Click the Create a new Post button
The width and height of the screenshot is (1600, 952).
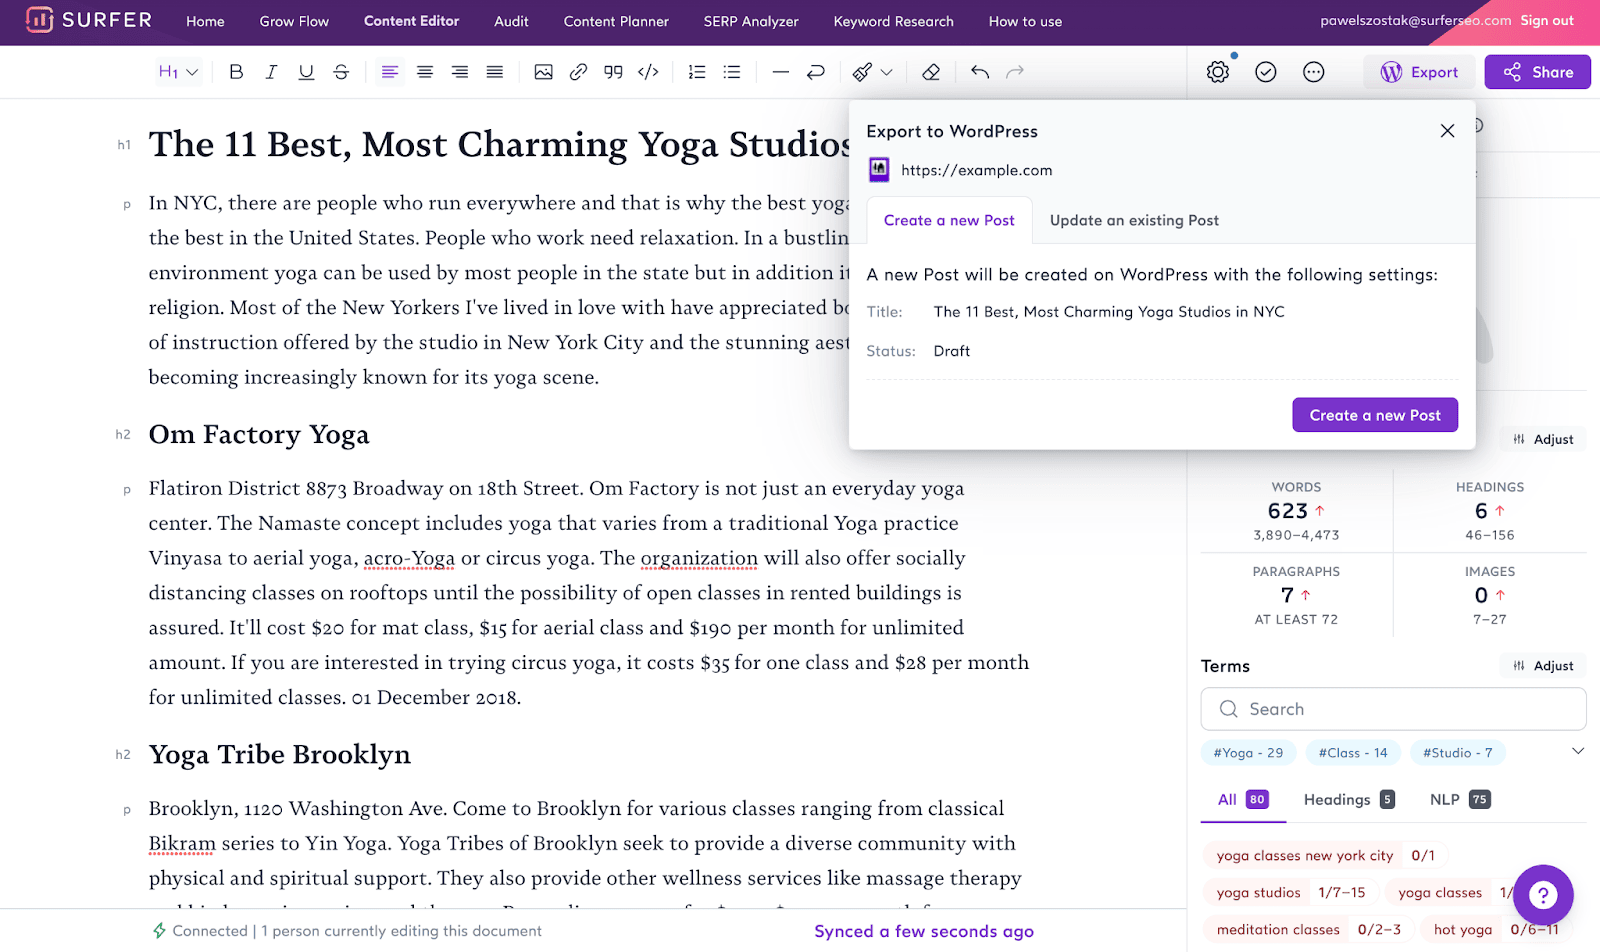(1375, 415)
